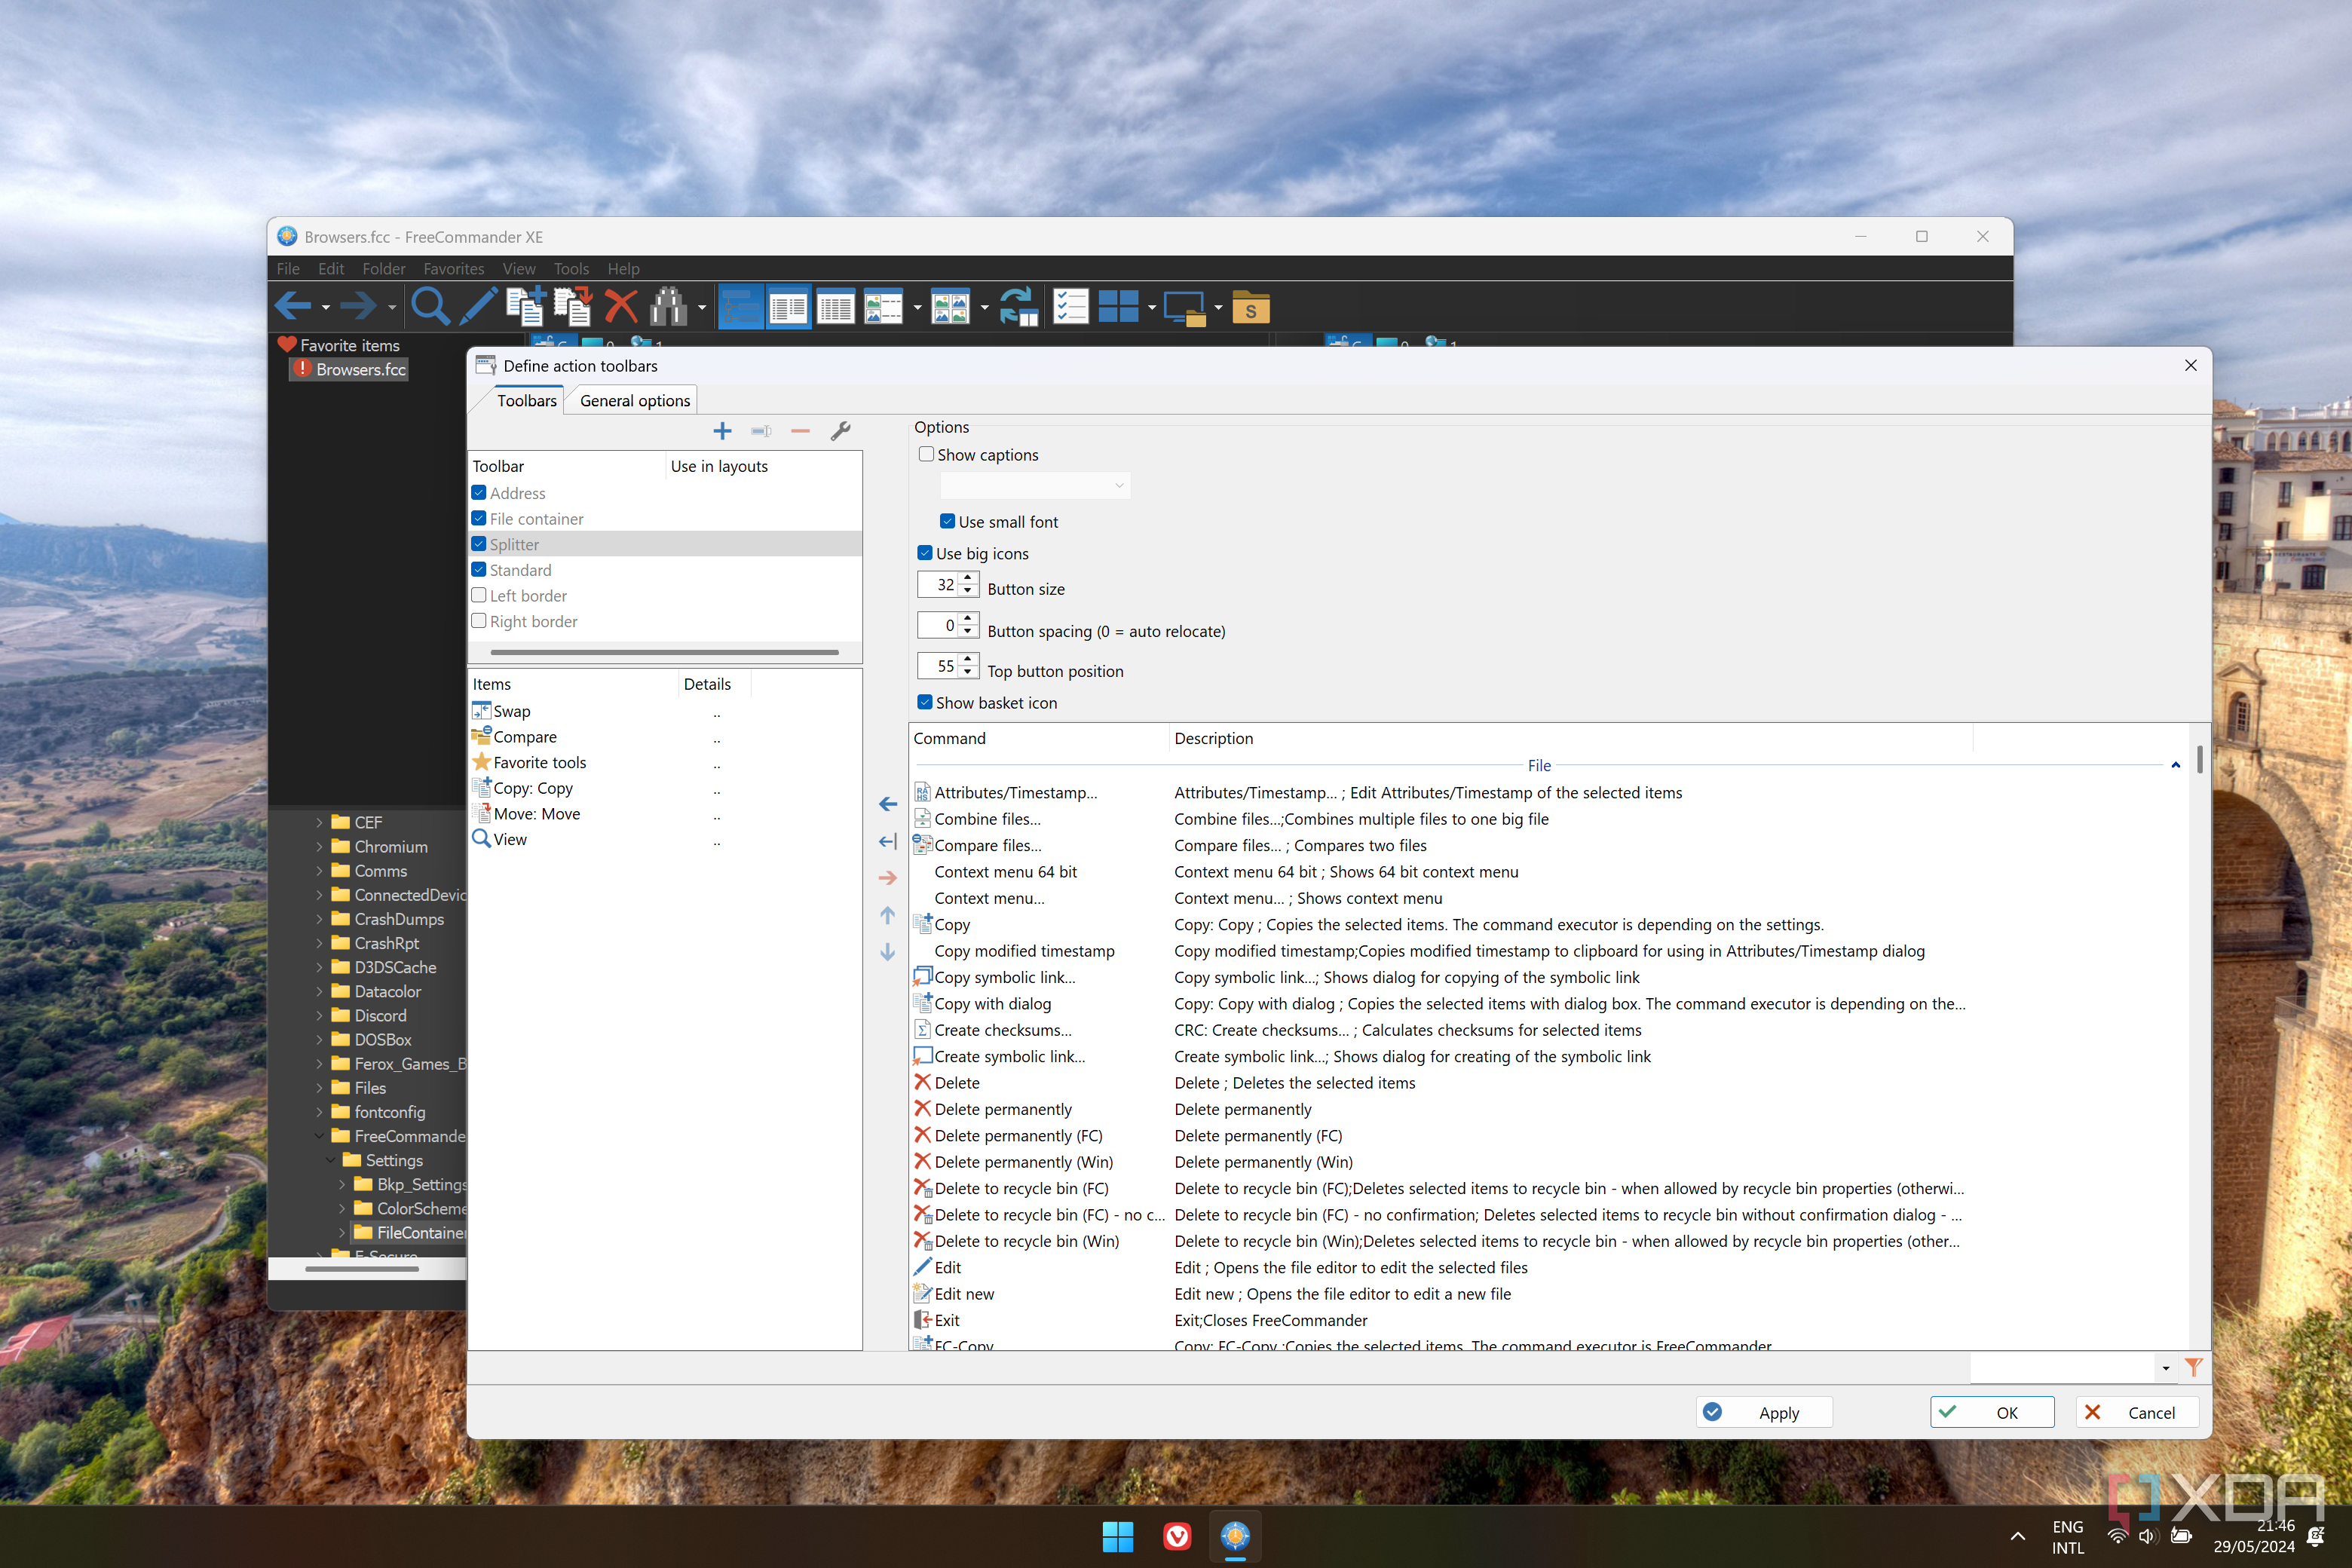Viewport: 2352px width, 1568px height.
Task: Uncheck the Use big icons checkbox
Action: click(x=925, y=553)
